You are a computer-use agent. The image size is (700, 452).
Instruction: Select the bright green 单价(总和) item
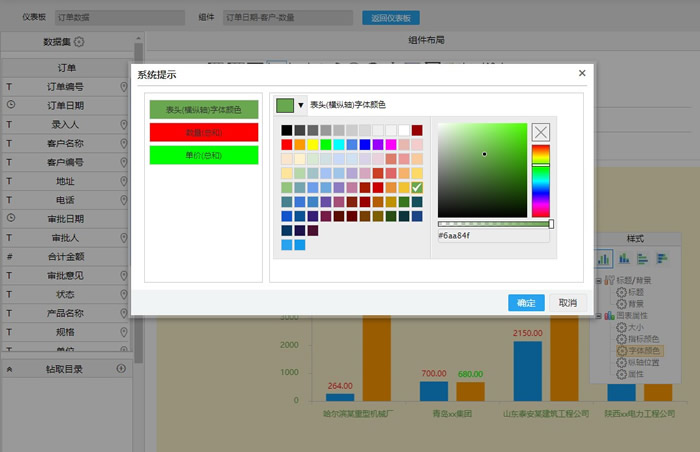[x=203, y=155]
